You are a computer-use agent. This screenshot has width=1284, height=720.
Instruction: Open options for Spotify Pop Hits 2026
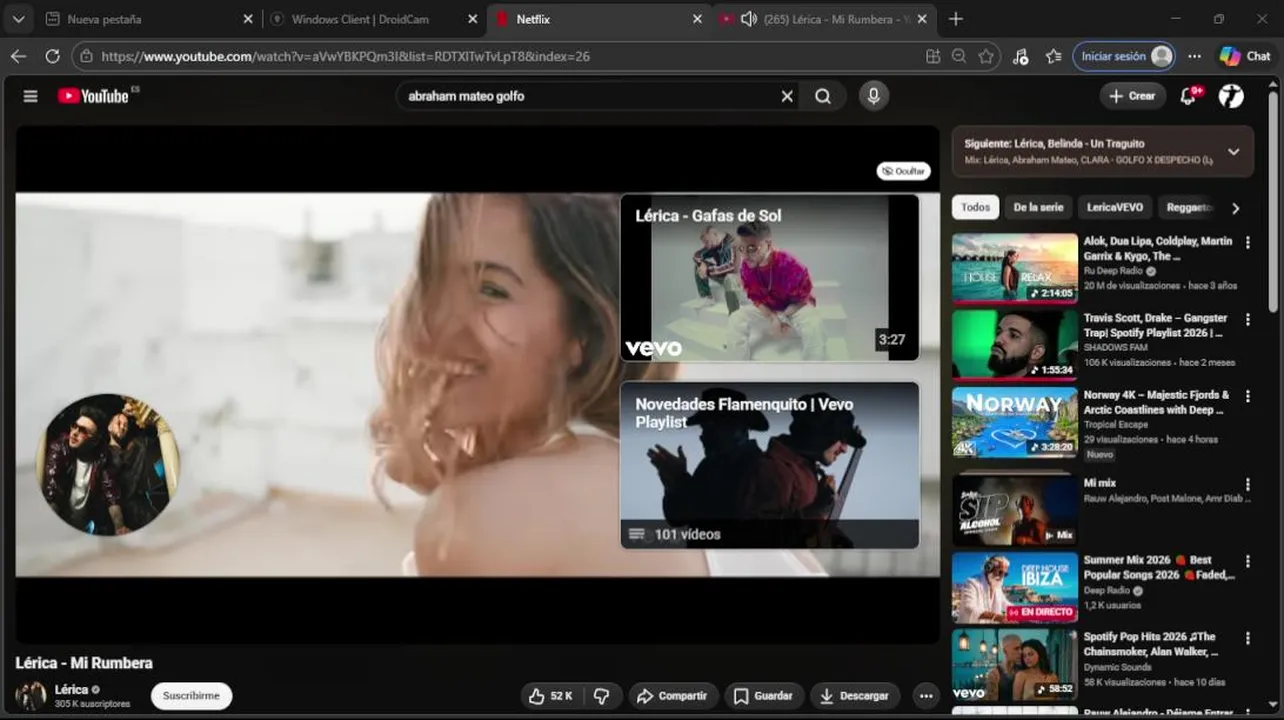click(1247, 638)
